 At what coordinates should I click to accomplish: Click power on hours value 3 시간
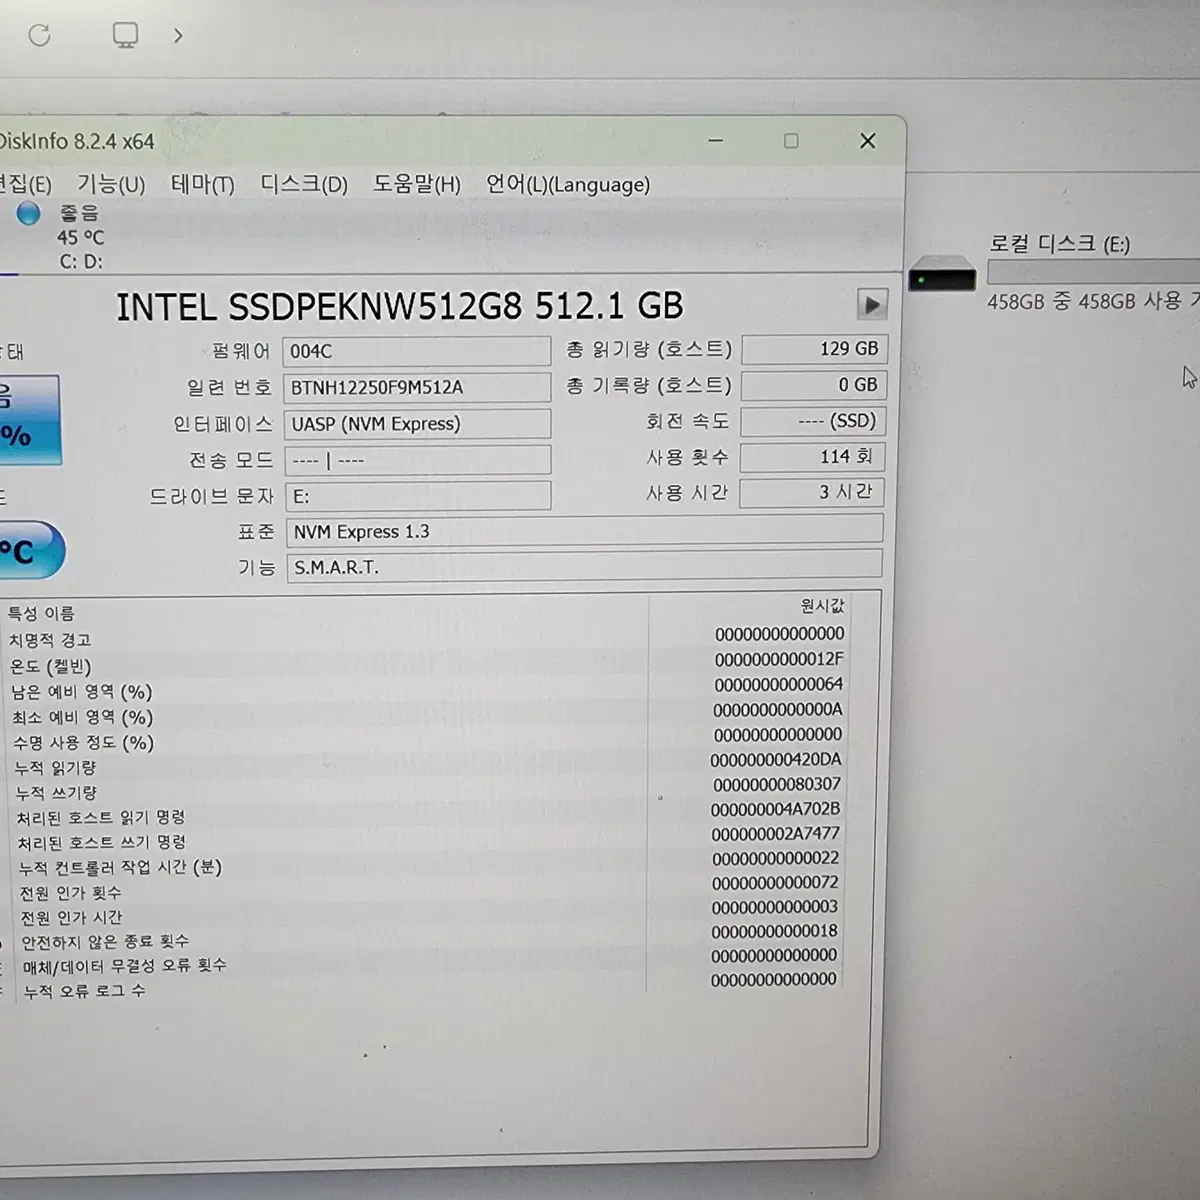point(812,492)
